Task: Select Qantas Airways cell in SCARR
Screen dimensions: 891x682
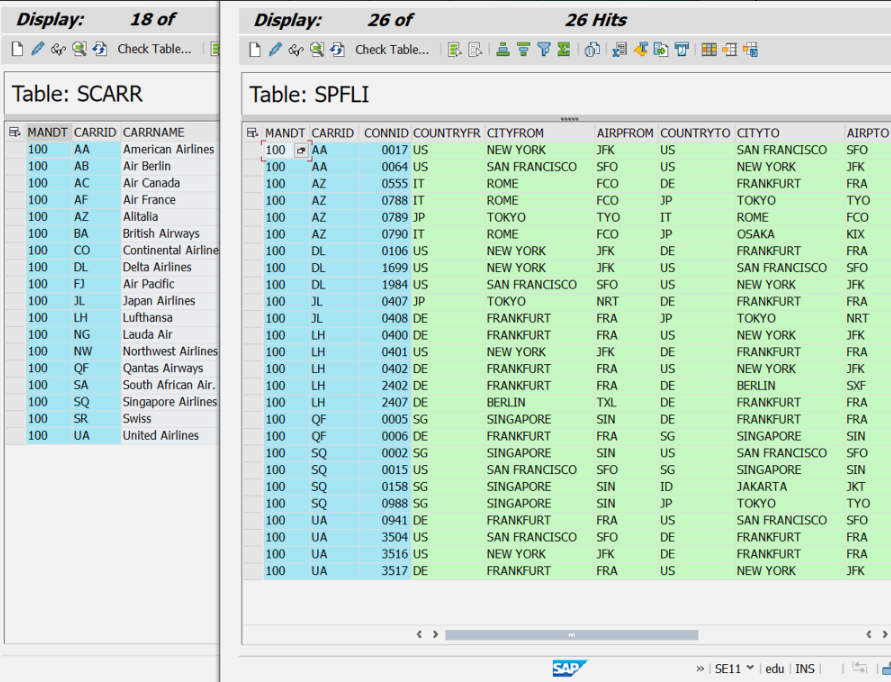Action: pyautogui.click(x=169, y=368)
